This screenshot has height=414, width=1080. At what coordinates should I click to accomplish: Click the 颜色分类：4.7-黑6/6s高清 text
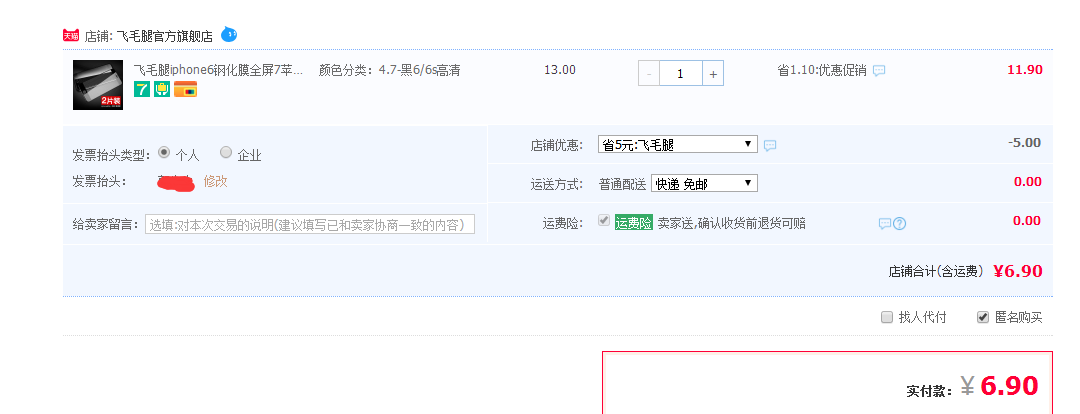(x=389, y=70)
